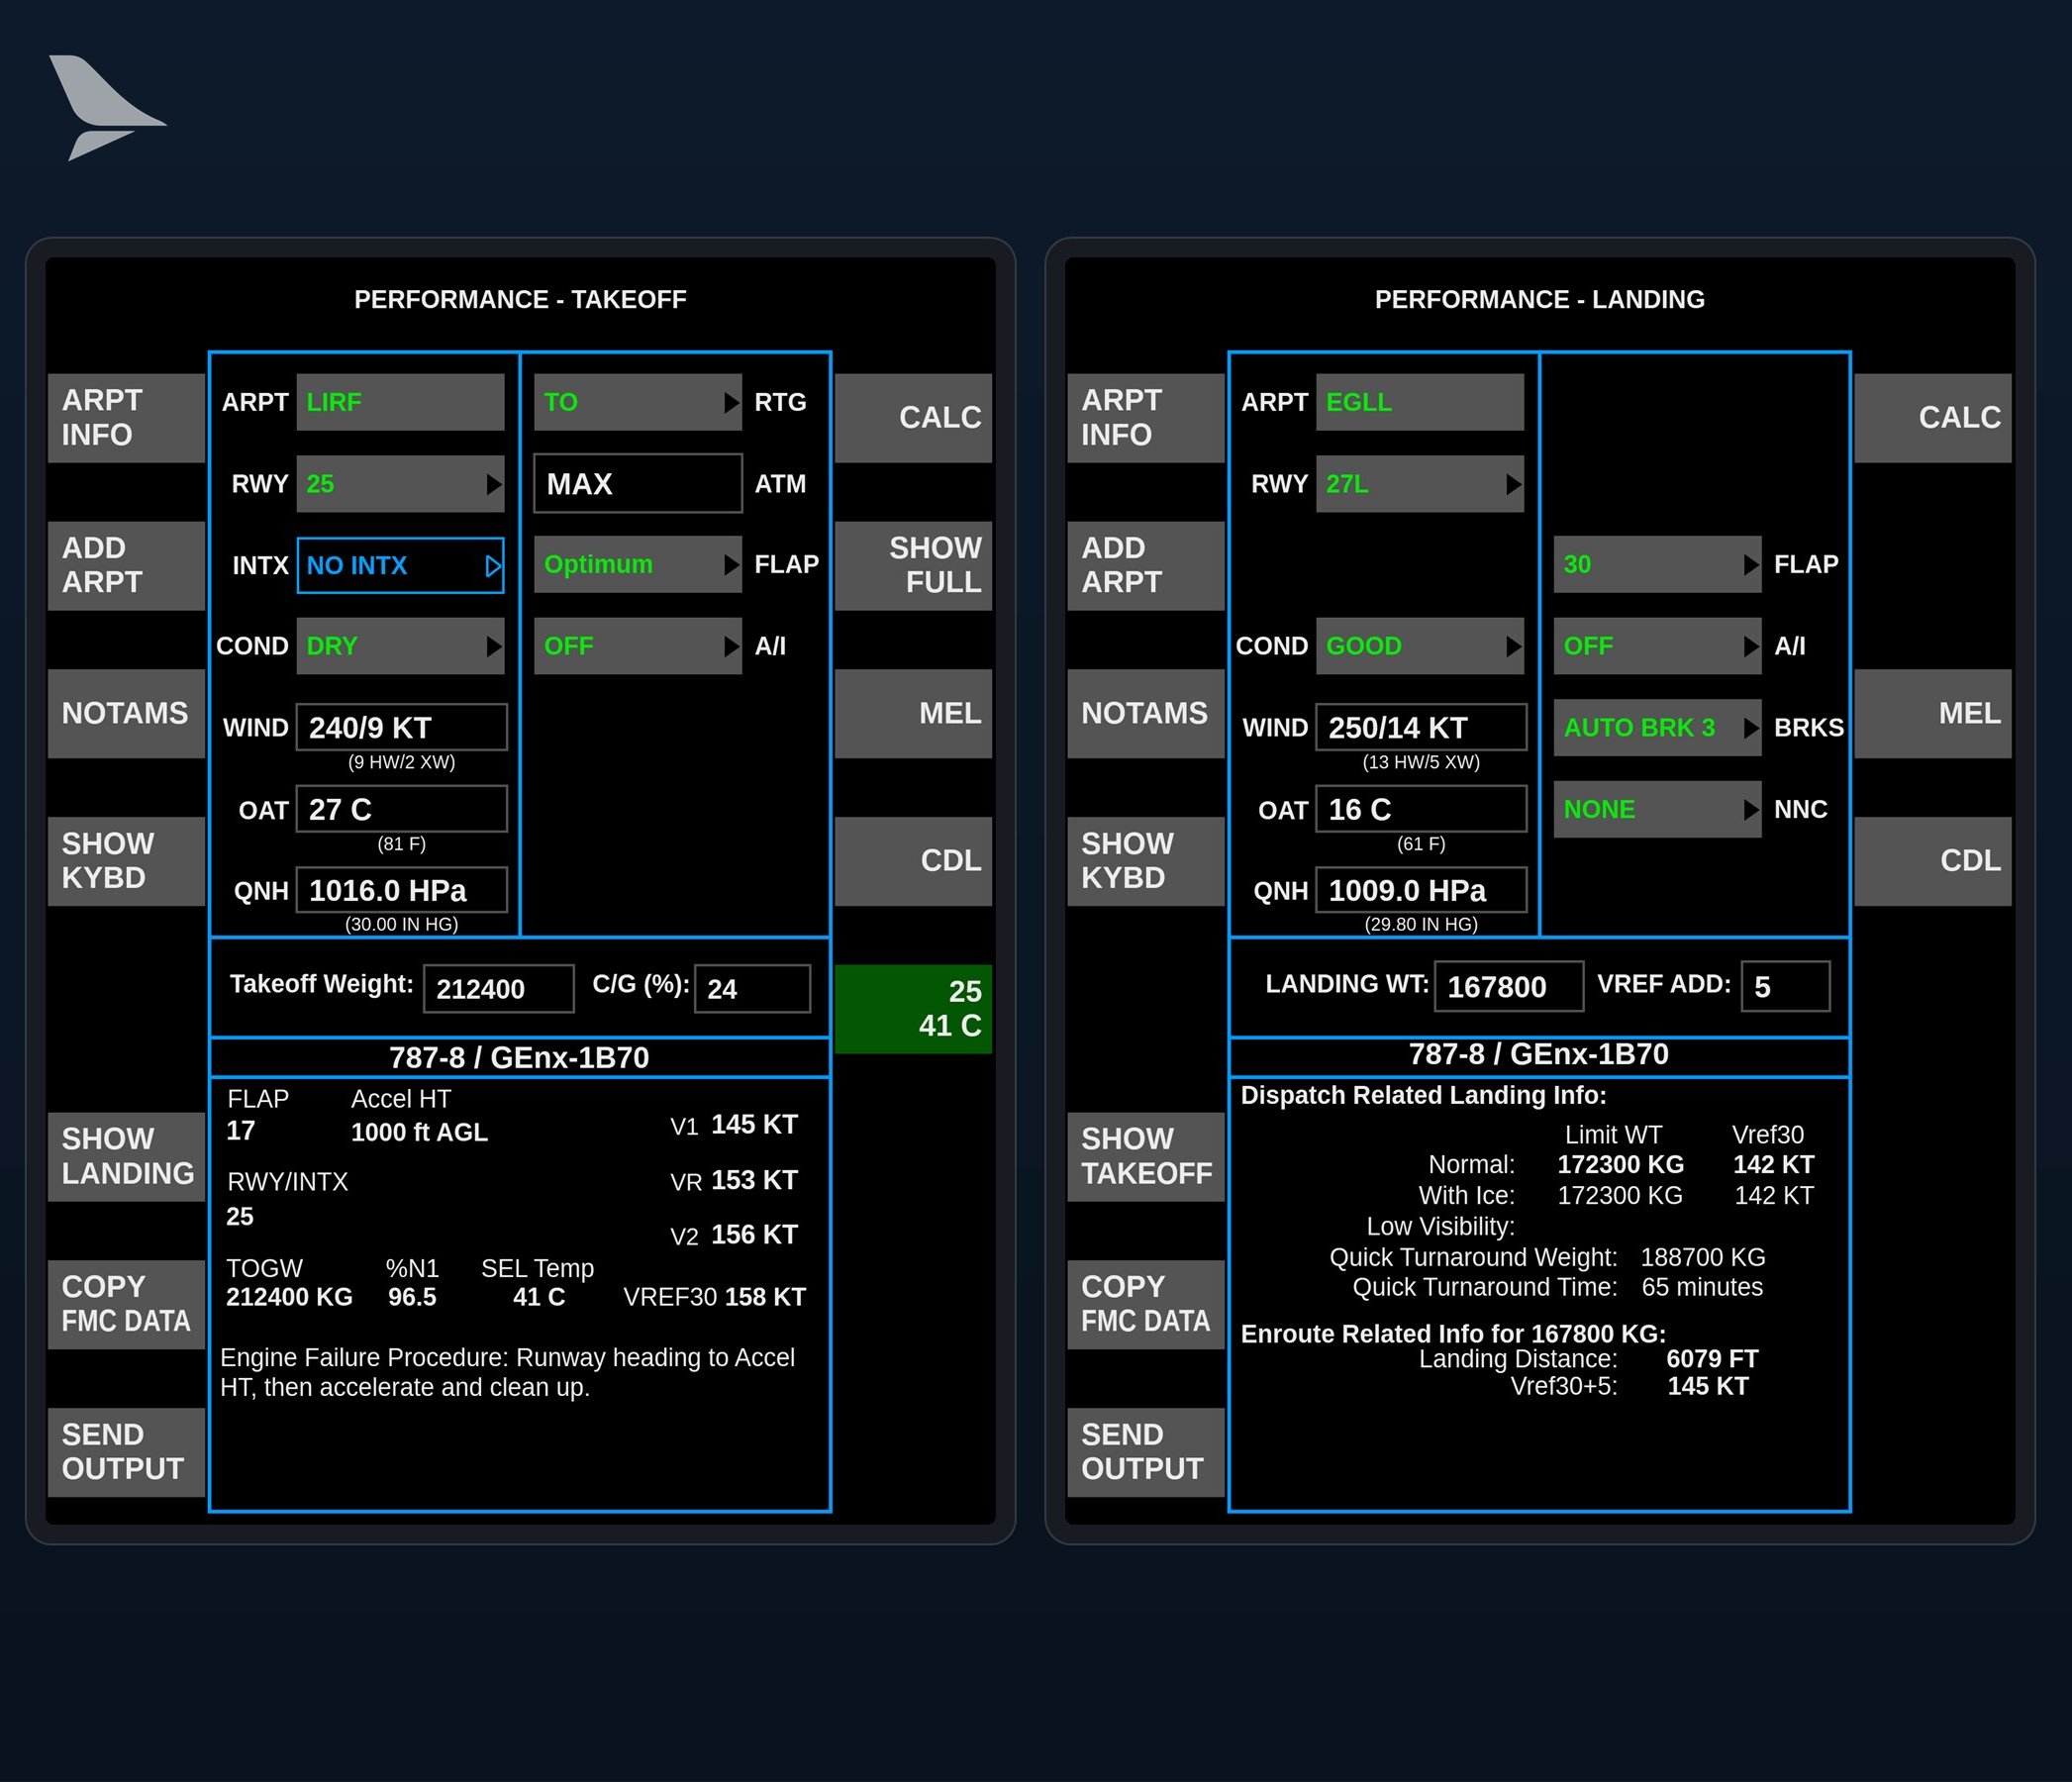Screen dimensions: 2072x1782
Task: Open takeoff A/I OFF dropdown
Action: point(638,646)
